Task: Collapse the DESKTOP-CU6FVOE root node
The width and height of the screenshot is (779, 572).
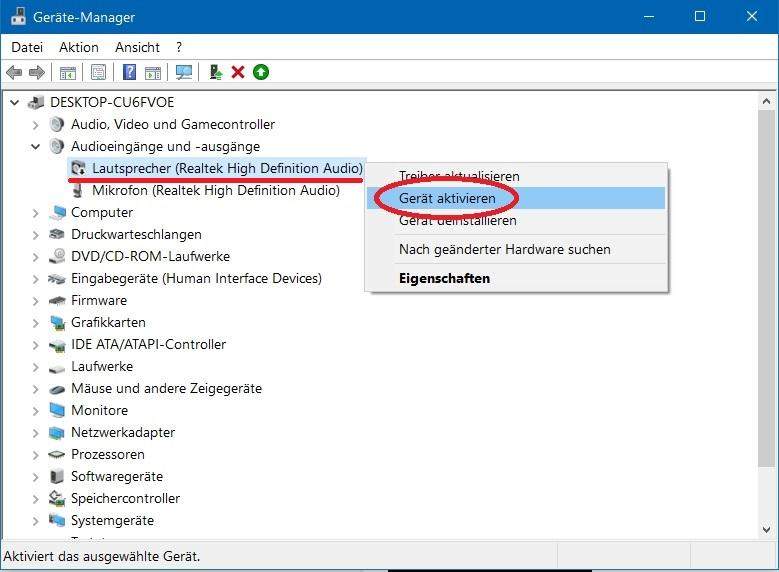Action: (14, 102)
